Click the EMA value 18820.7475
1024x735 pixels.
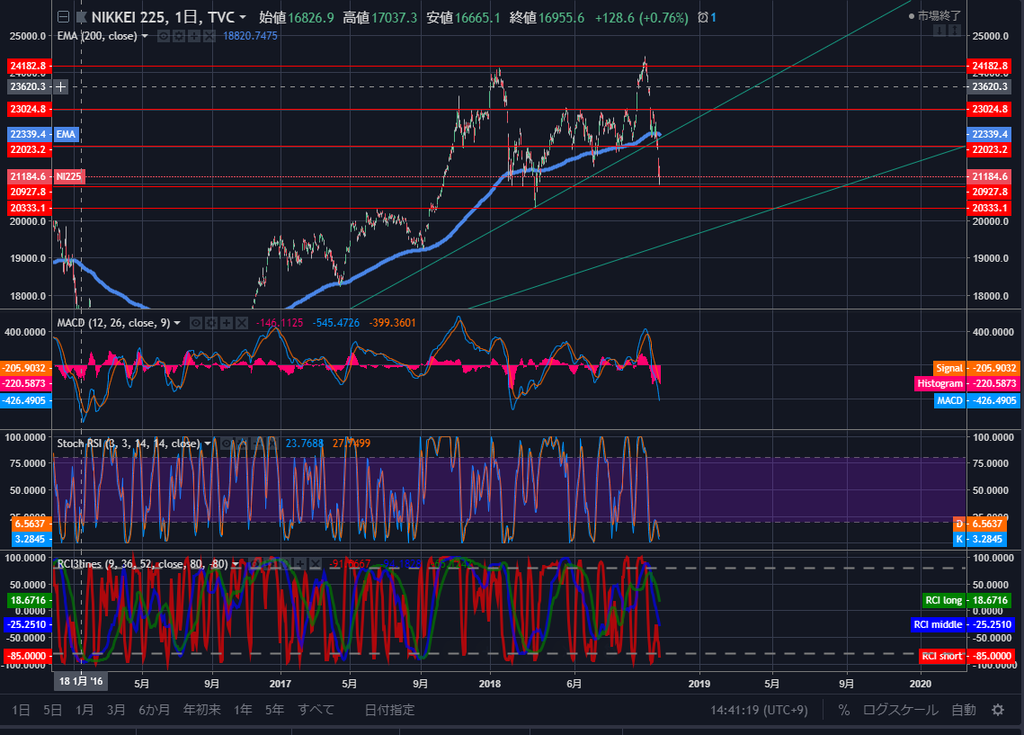click(250, 36)
